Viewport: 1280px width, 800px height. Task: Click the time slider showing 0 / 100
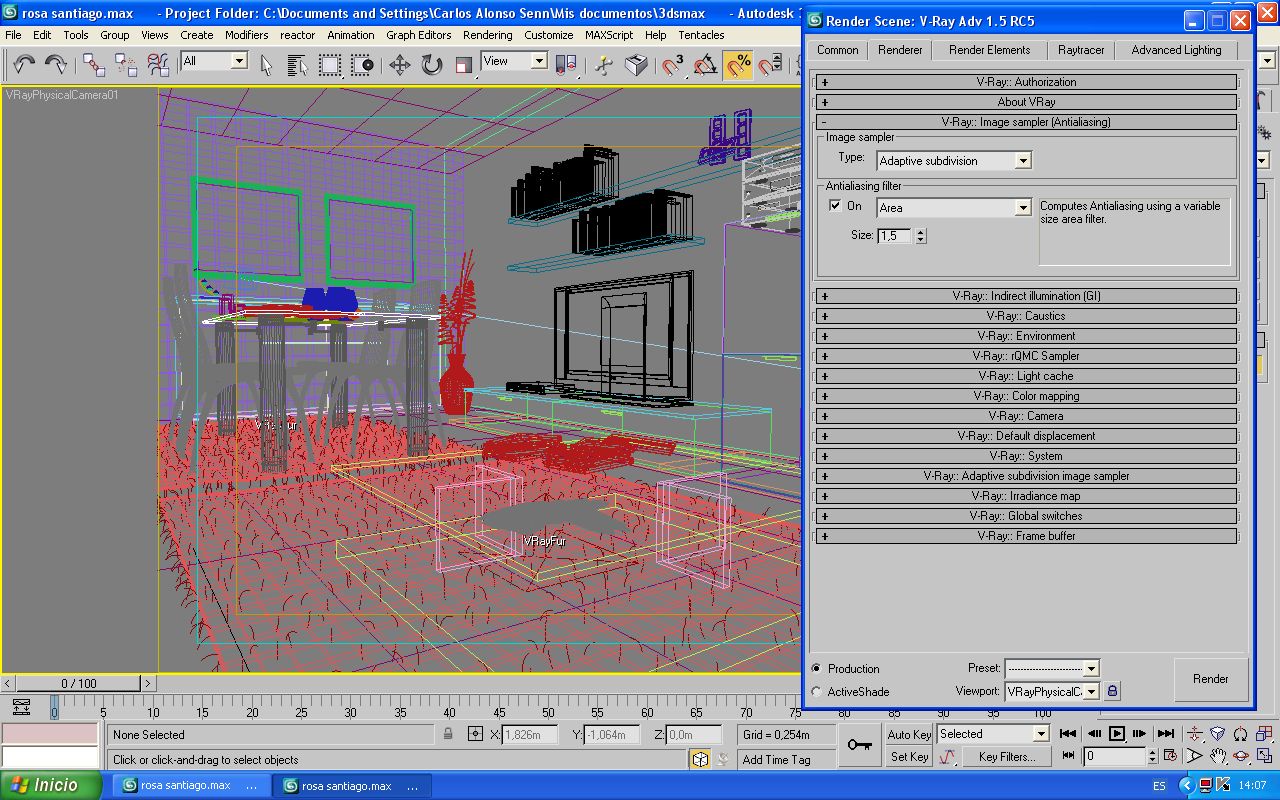pyautogui.click(x=79, y=684)
